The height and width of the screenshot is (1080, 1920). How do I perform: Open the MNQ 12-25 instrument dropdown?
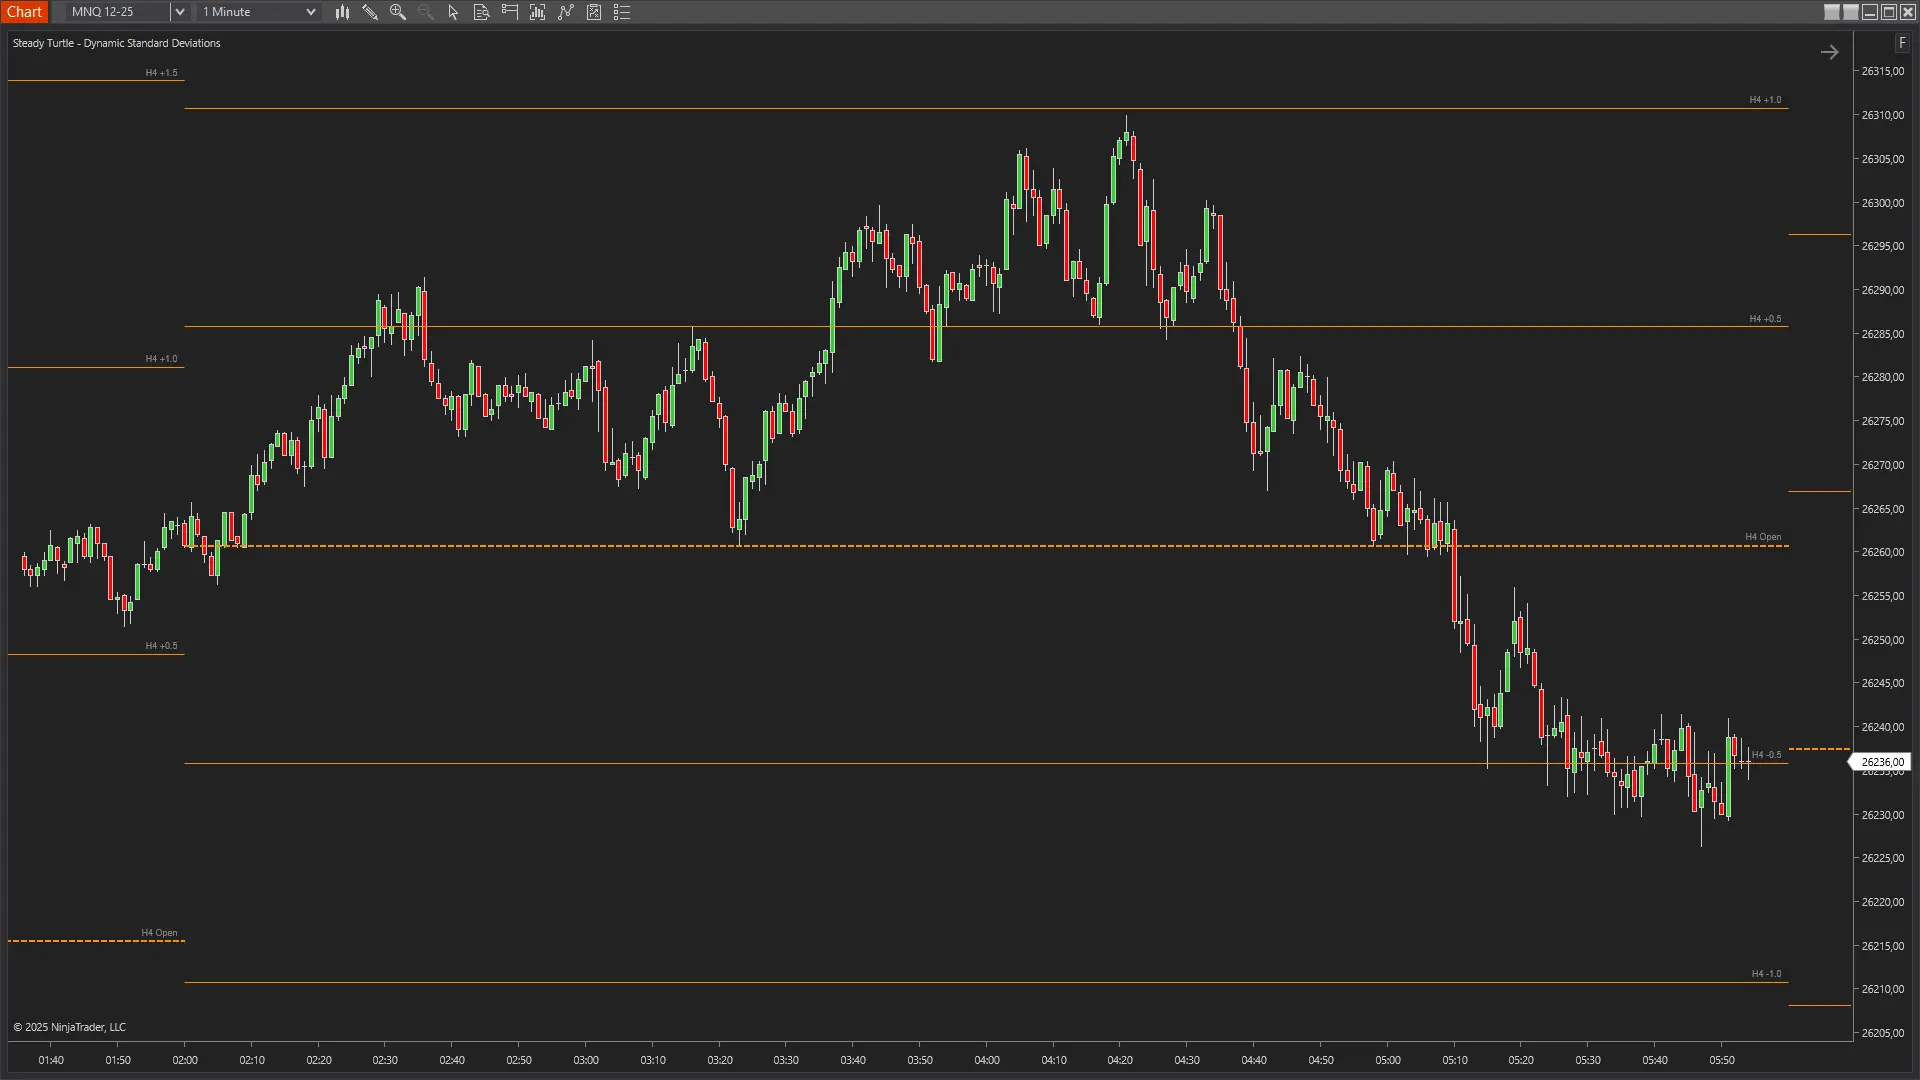click(115, 12)
